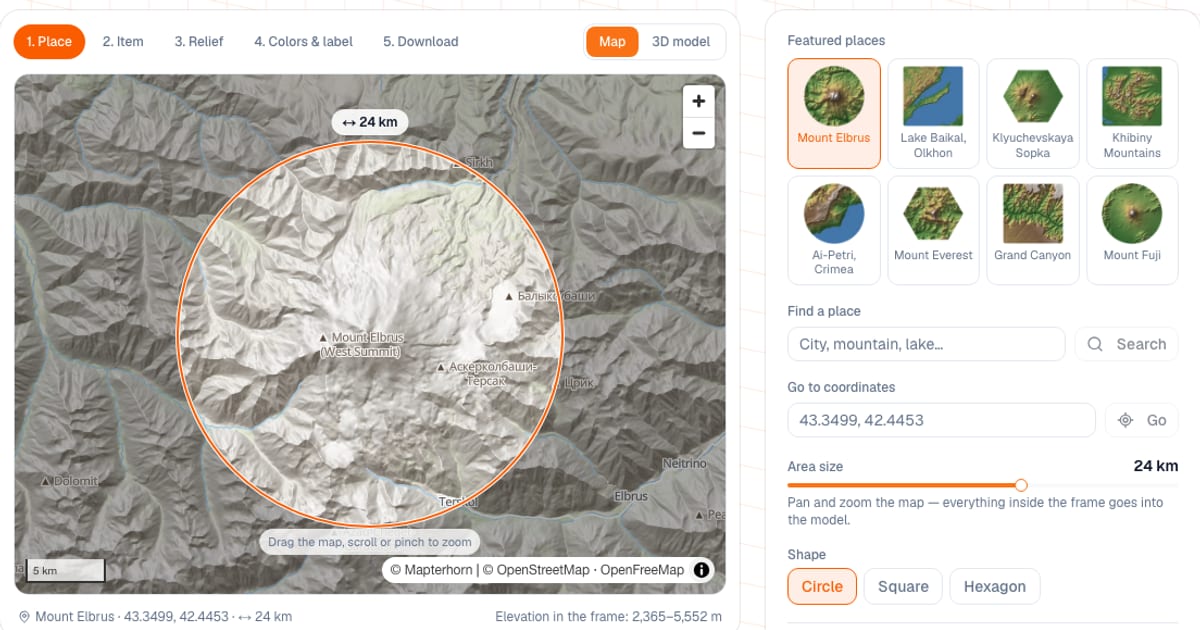
Task: Click the Dolomit peak label on map
Action: tap(70, 481)
